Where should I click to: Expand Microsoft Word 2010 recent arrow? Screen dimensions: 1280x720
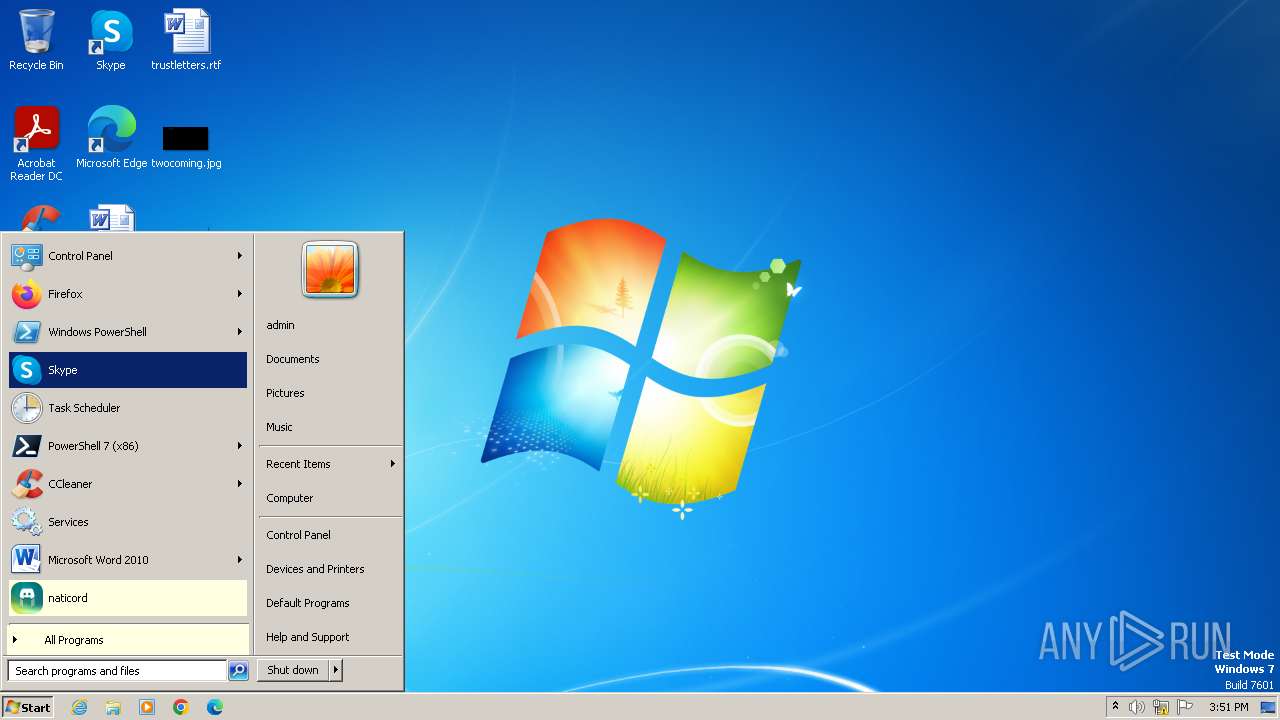click(240, 560)
